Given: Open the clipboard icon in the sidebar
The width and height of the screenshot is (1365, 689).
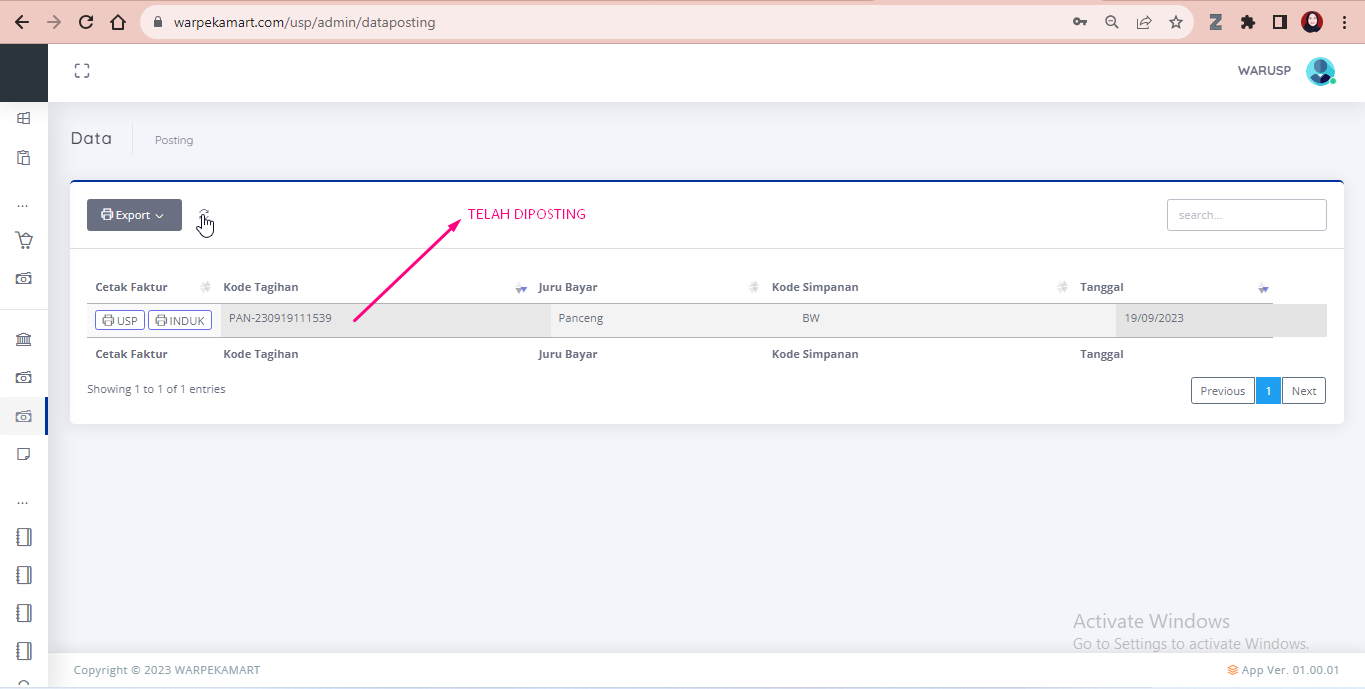Looking at the screenshot, I should 24,157.
